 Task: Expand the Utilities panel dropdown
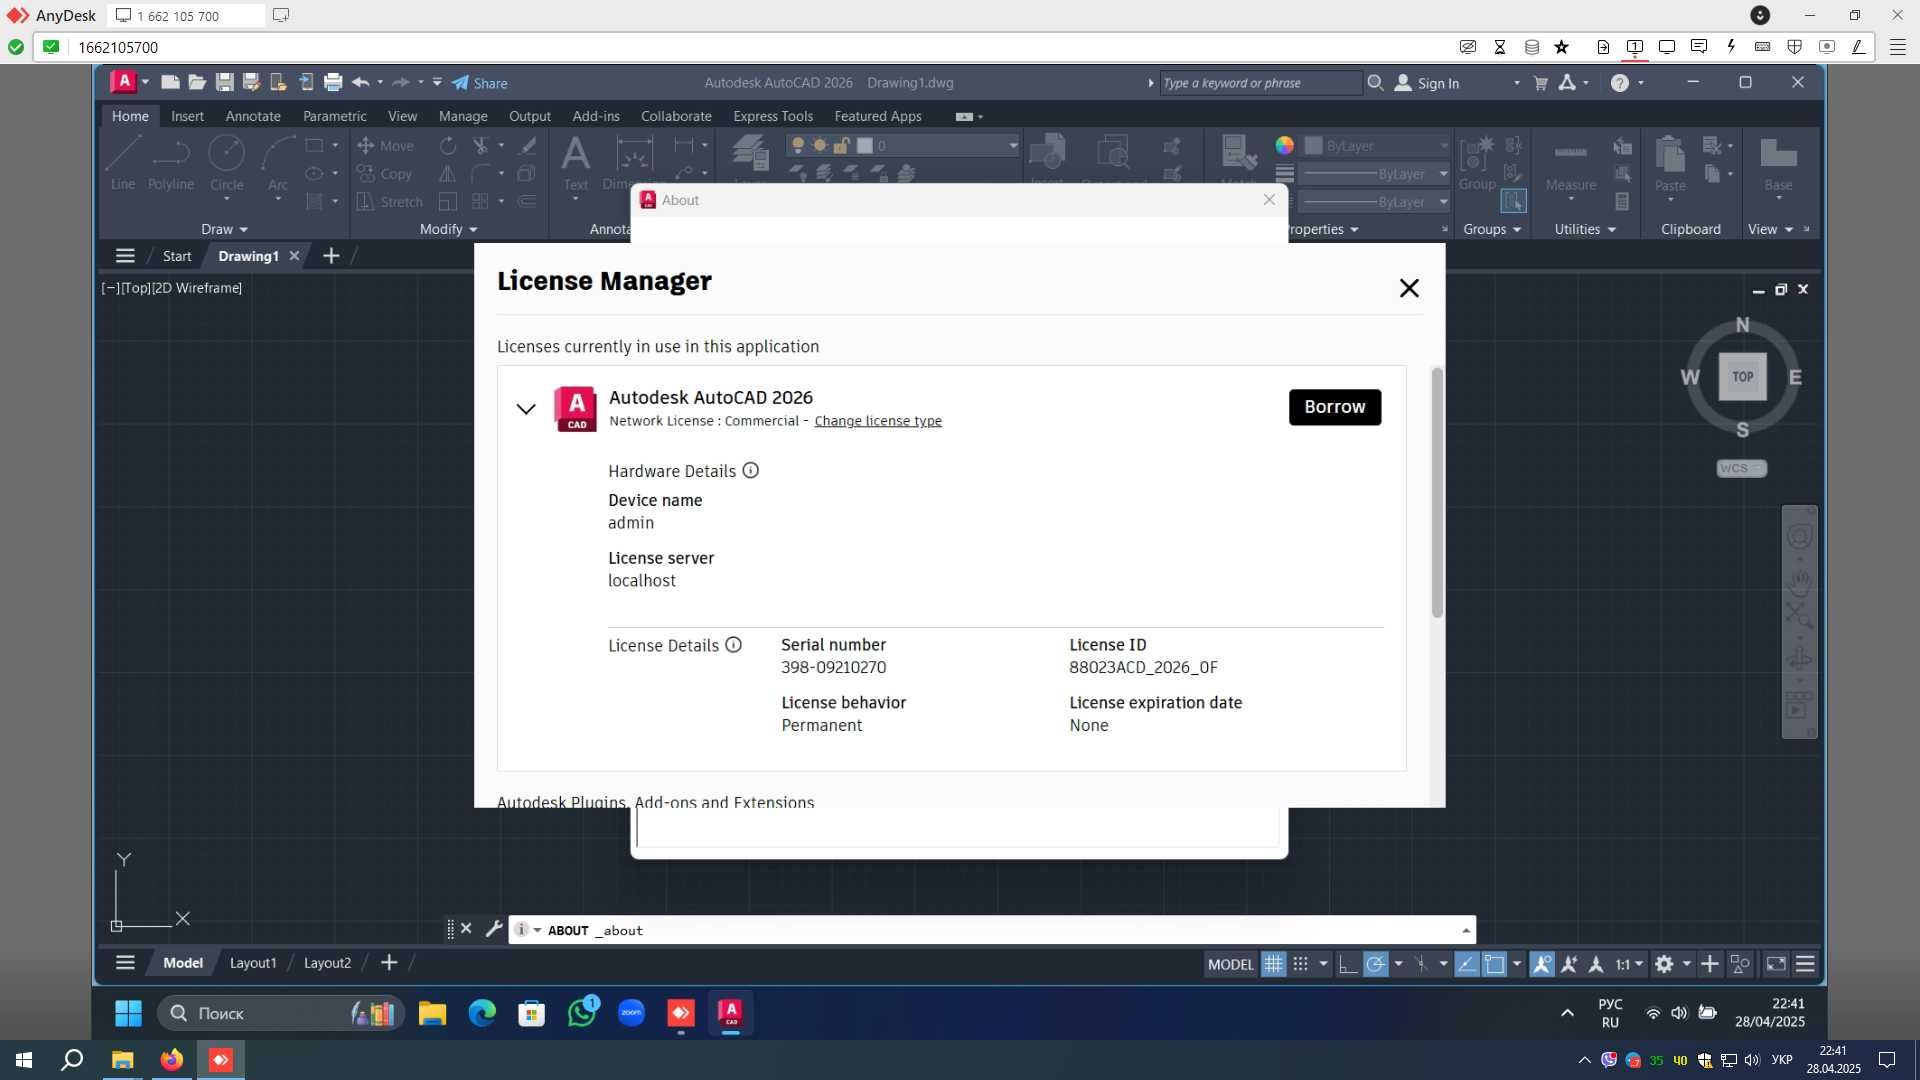click(x=1585, y=229)
